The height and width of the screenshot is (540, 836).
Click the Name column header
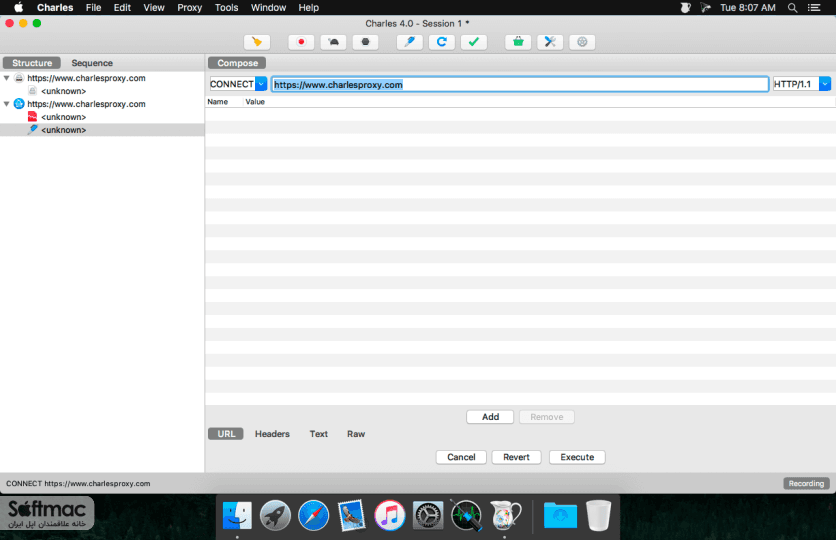(x=218, y=102)
